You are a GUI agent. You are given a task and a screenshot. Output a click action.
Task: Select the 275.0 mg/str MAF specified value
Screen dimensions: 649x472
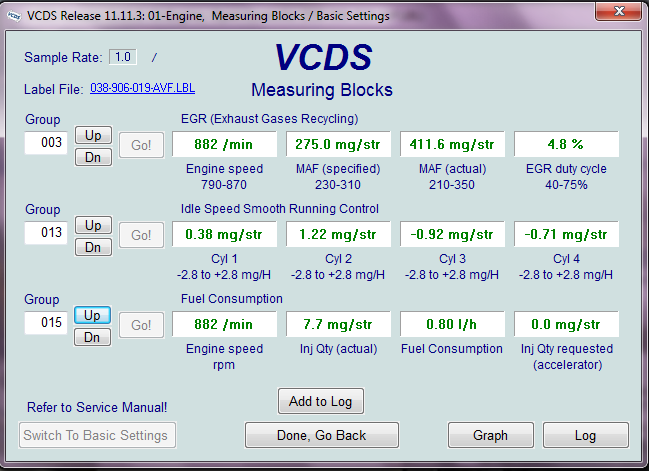click(x=338, y=144)
